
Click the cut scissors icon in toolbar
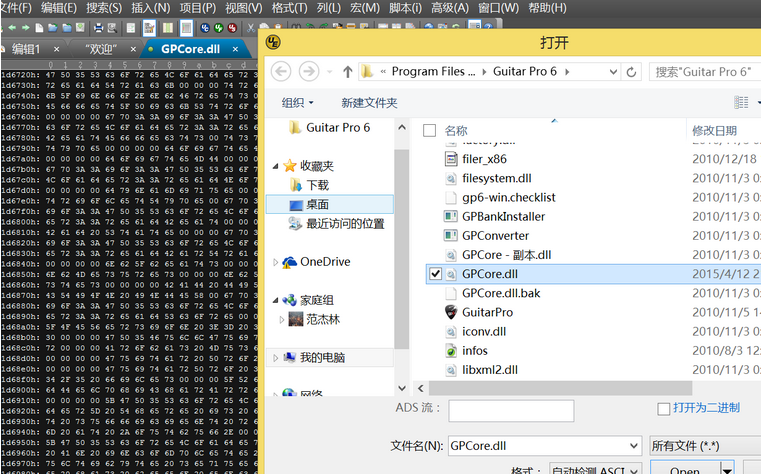pyautogui.click(x=251, y=28)
